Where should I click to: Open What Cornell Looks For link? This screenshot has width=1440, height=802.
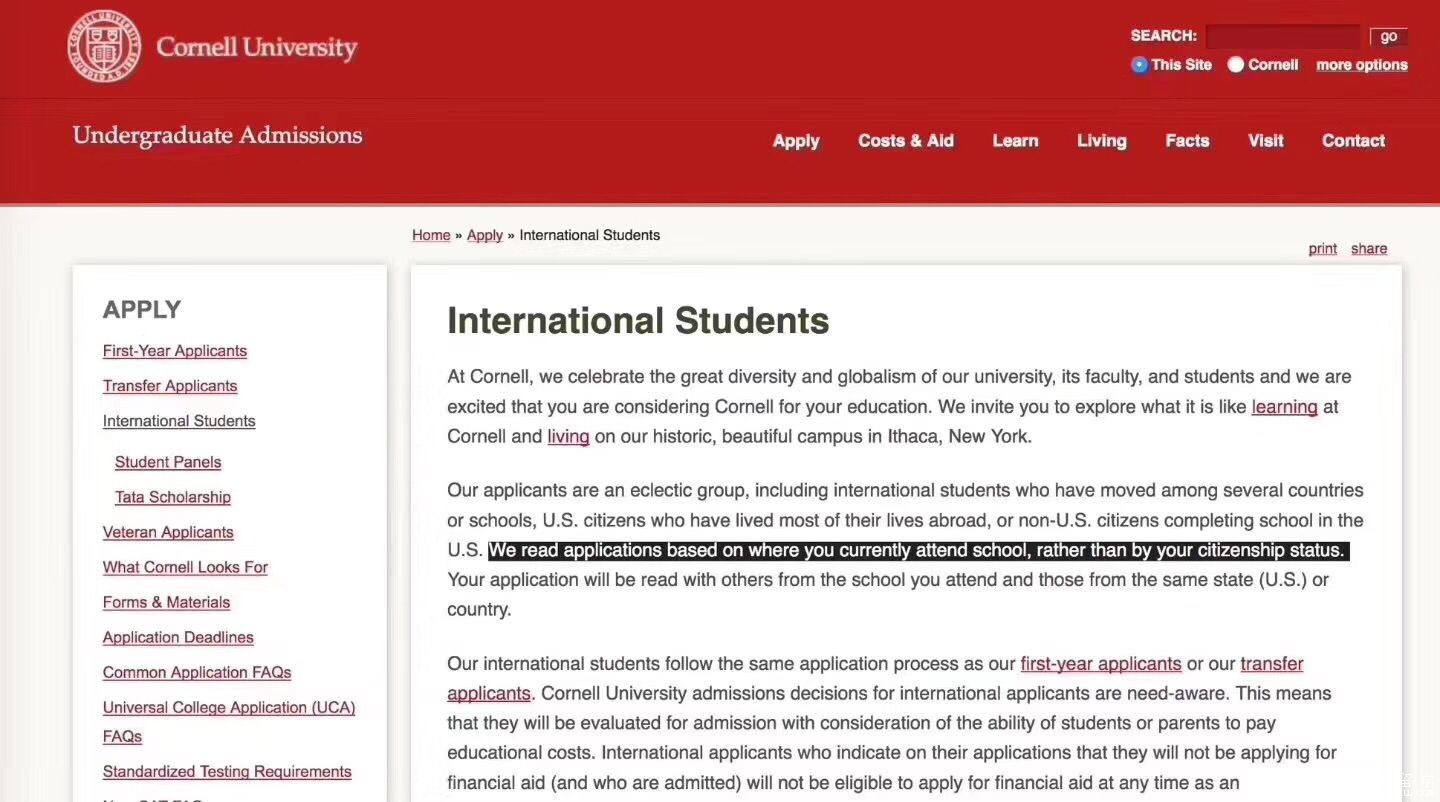coord(185,567)
